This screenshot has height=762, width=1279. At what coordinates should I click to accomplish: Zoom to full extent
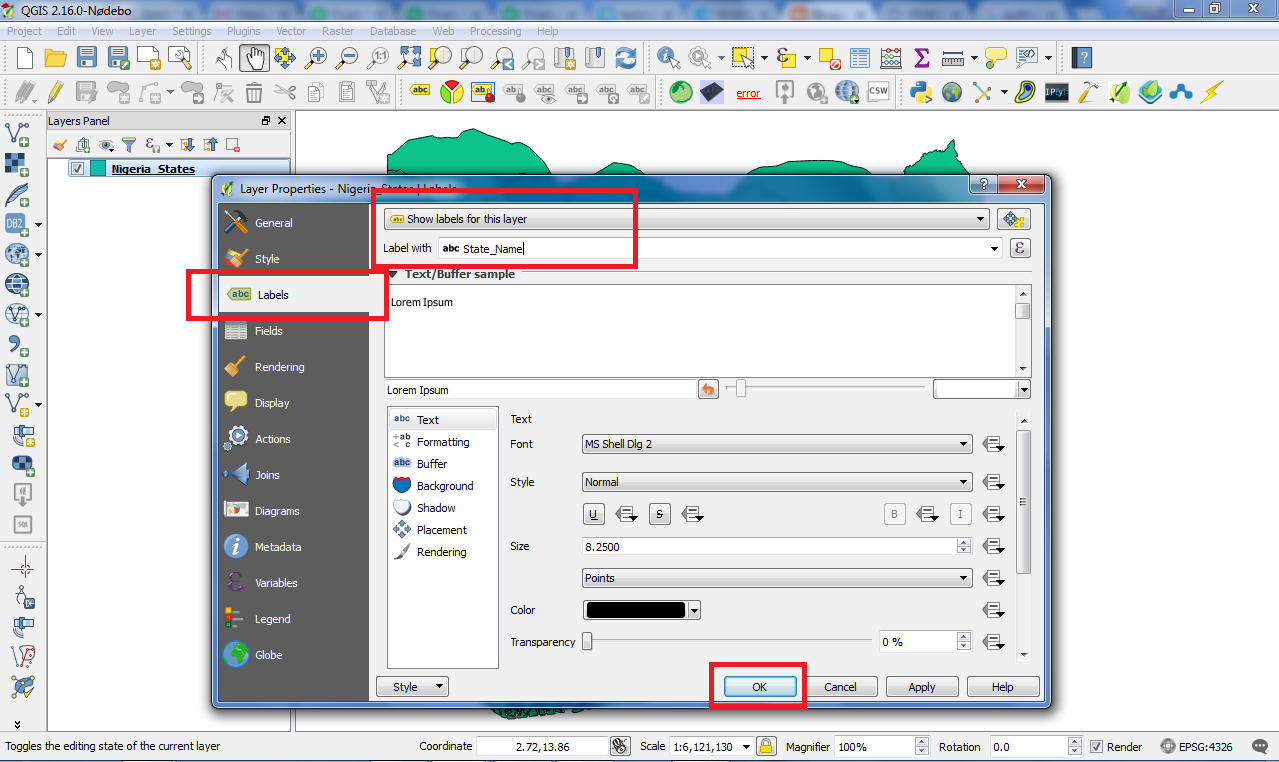point(410,57)
